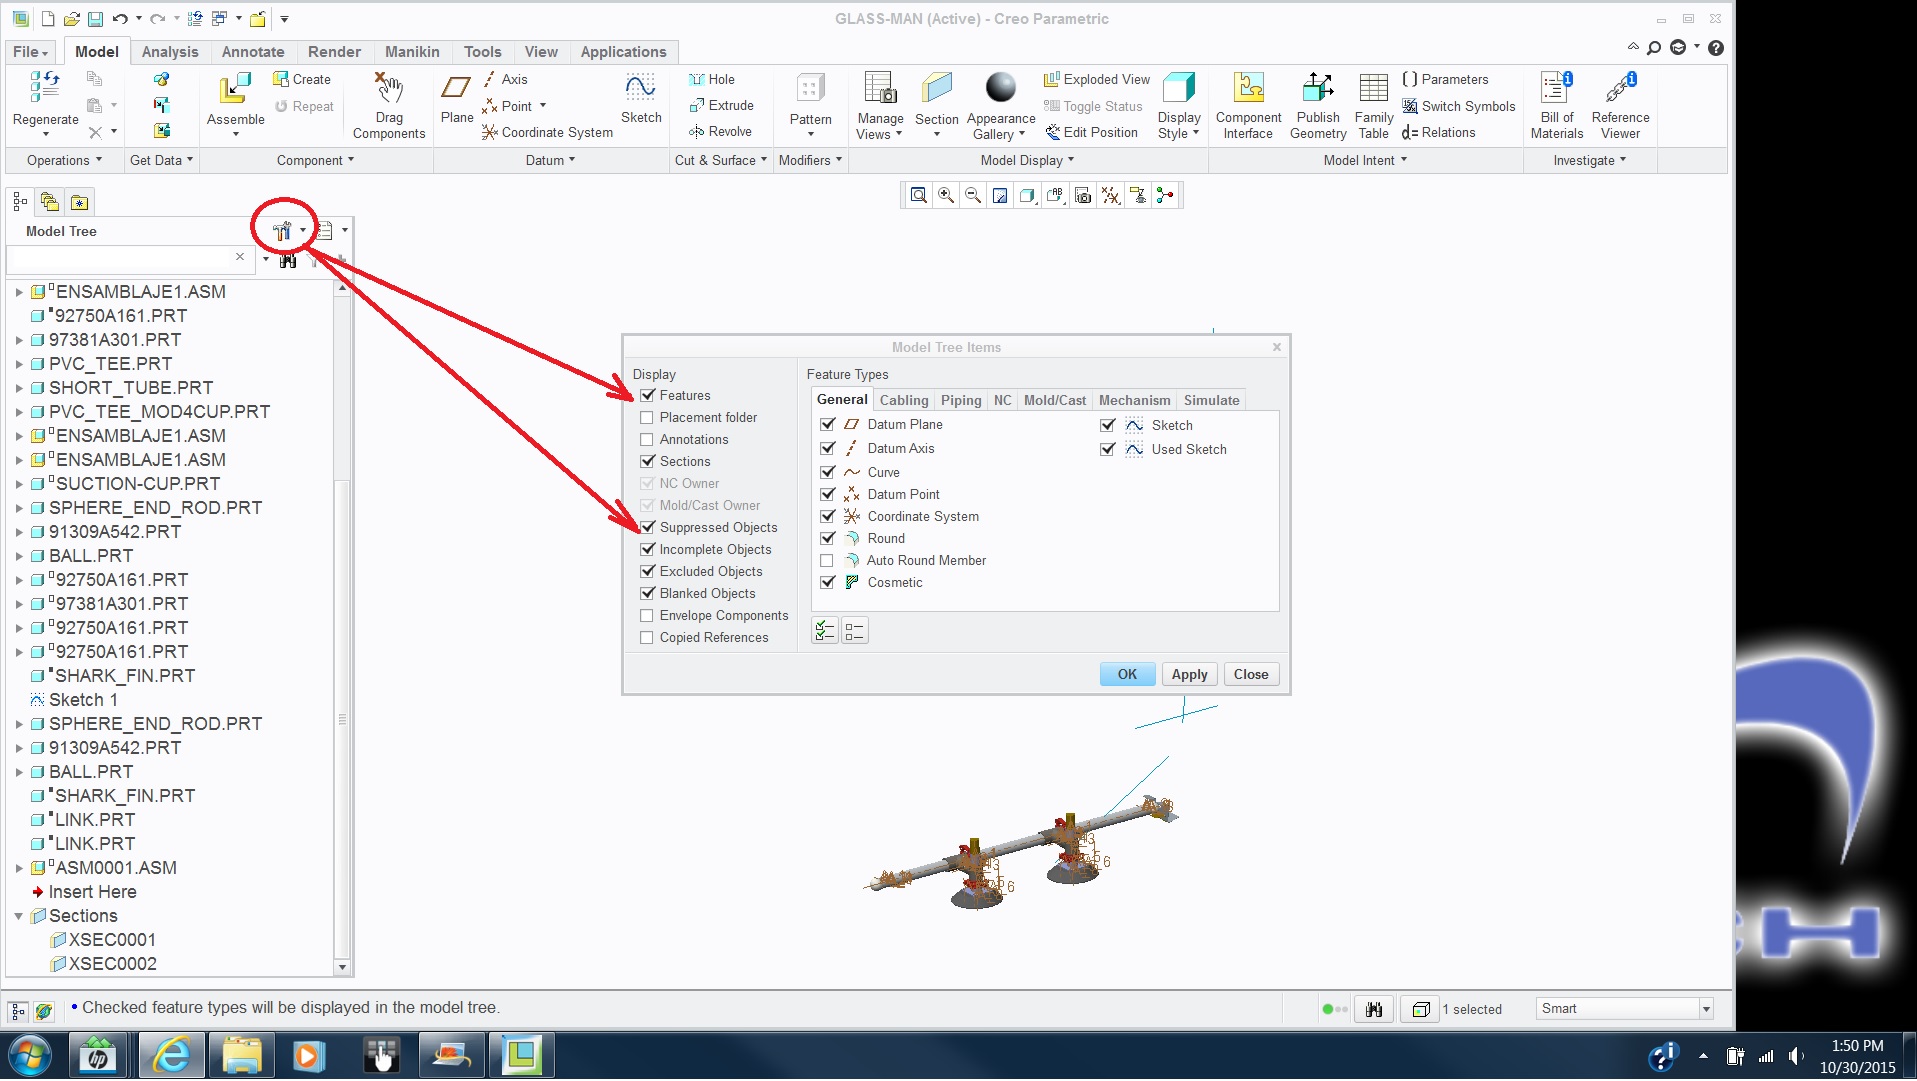Open the Mechanism feature types tab

click(1134, 400)
